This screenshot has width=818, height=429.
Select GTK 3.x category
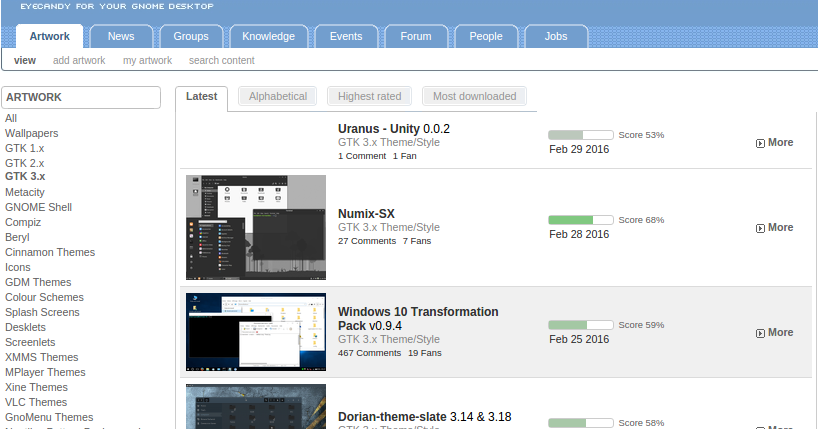[x=25, y=176]
